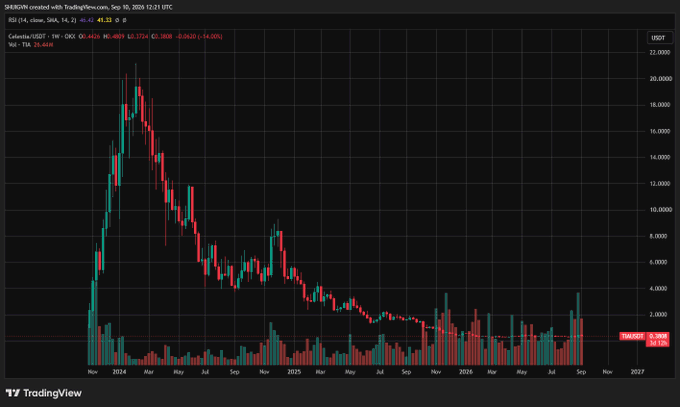Click the RSI value 46.42 in purple
680x407 pixels.
point(87,20)
